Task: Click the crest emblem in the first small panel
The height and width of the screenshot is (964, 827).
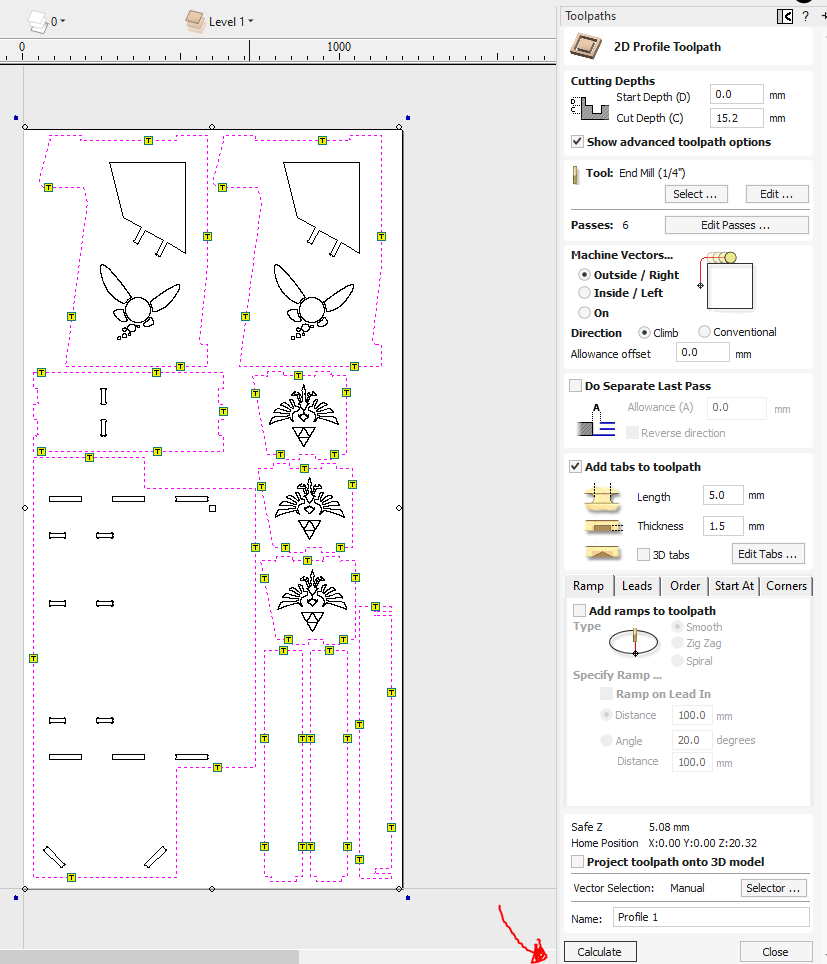Action: [304, 416]
